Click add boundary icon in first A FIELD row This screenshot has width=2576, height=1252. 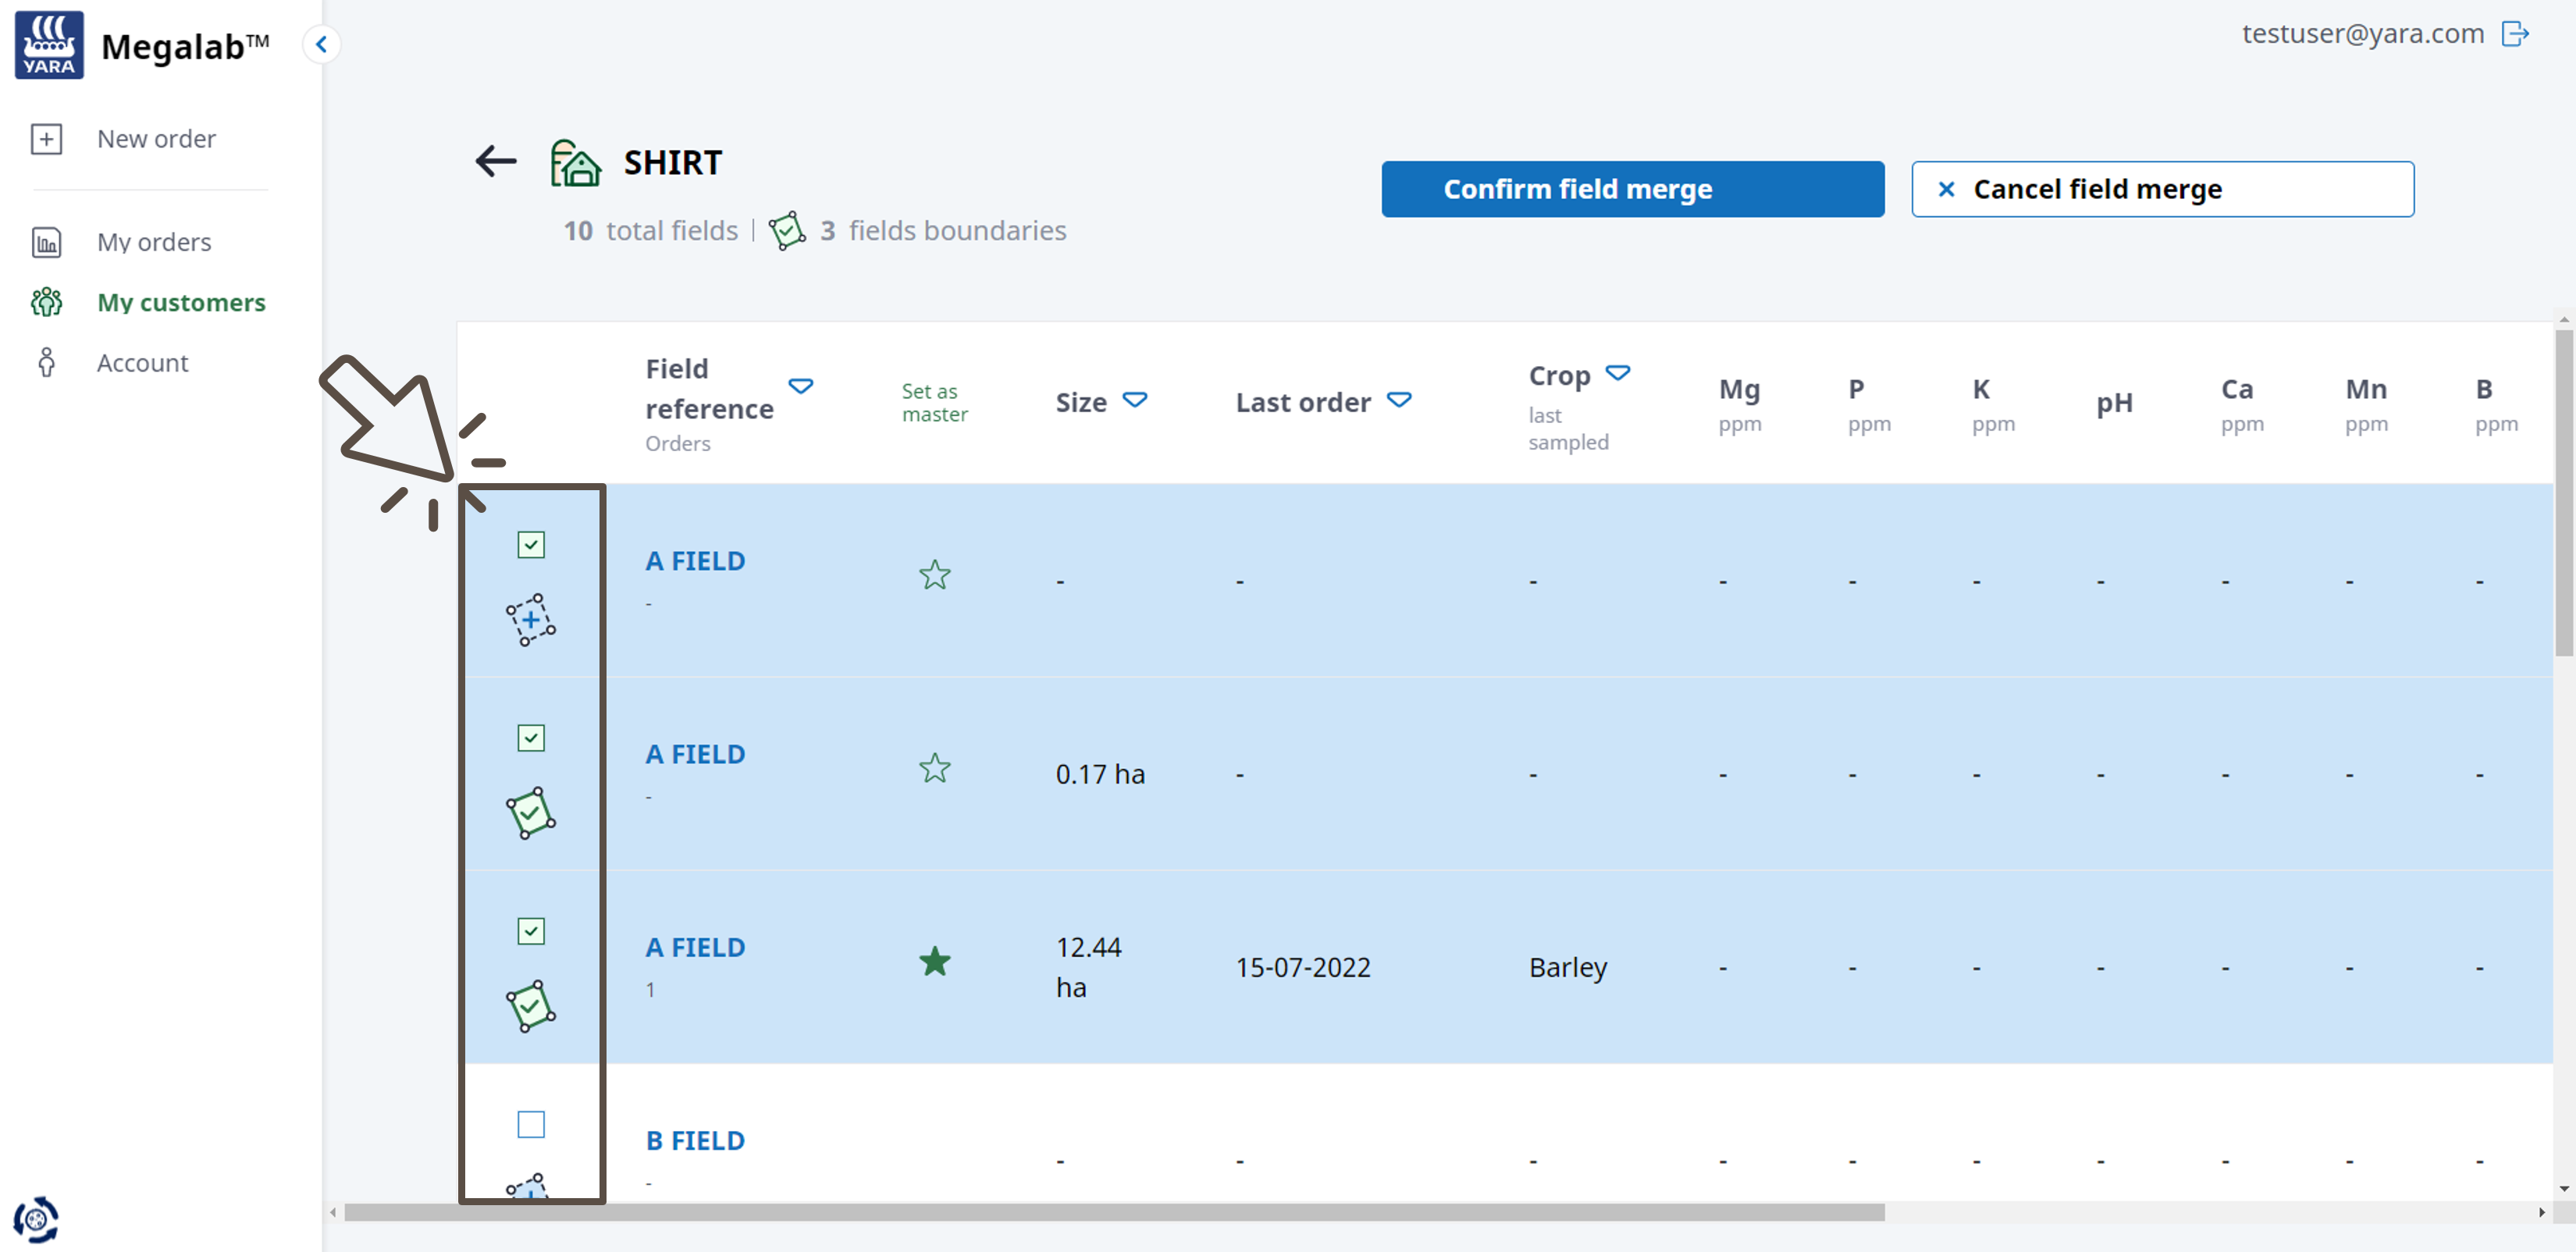(x=530, y=620)
